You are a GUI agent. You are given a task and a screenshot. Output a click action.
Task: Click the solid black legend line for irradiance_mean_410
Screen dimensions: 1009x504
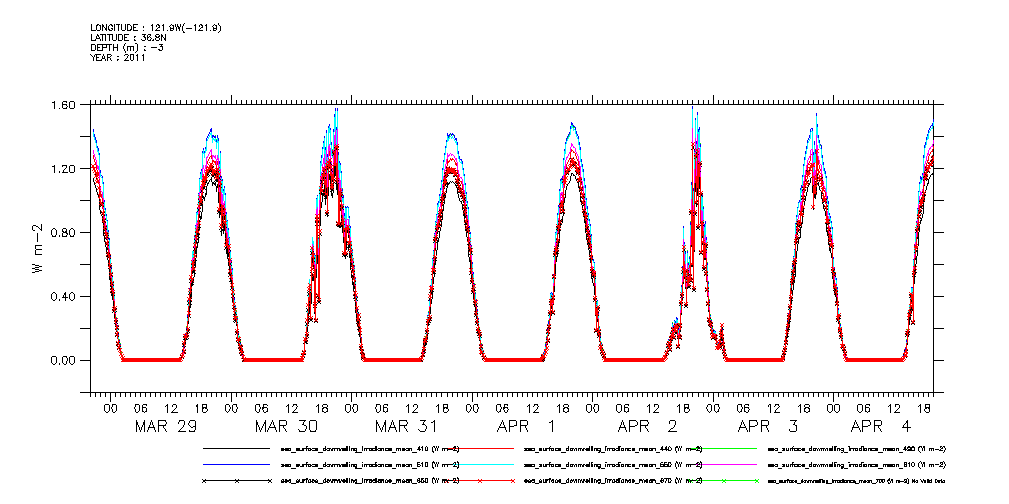pos(236,448)
